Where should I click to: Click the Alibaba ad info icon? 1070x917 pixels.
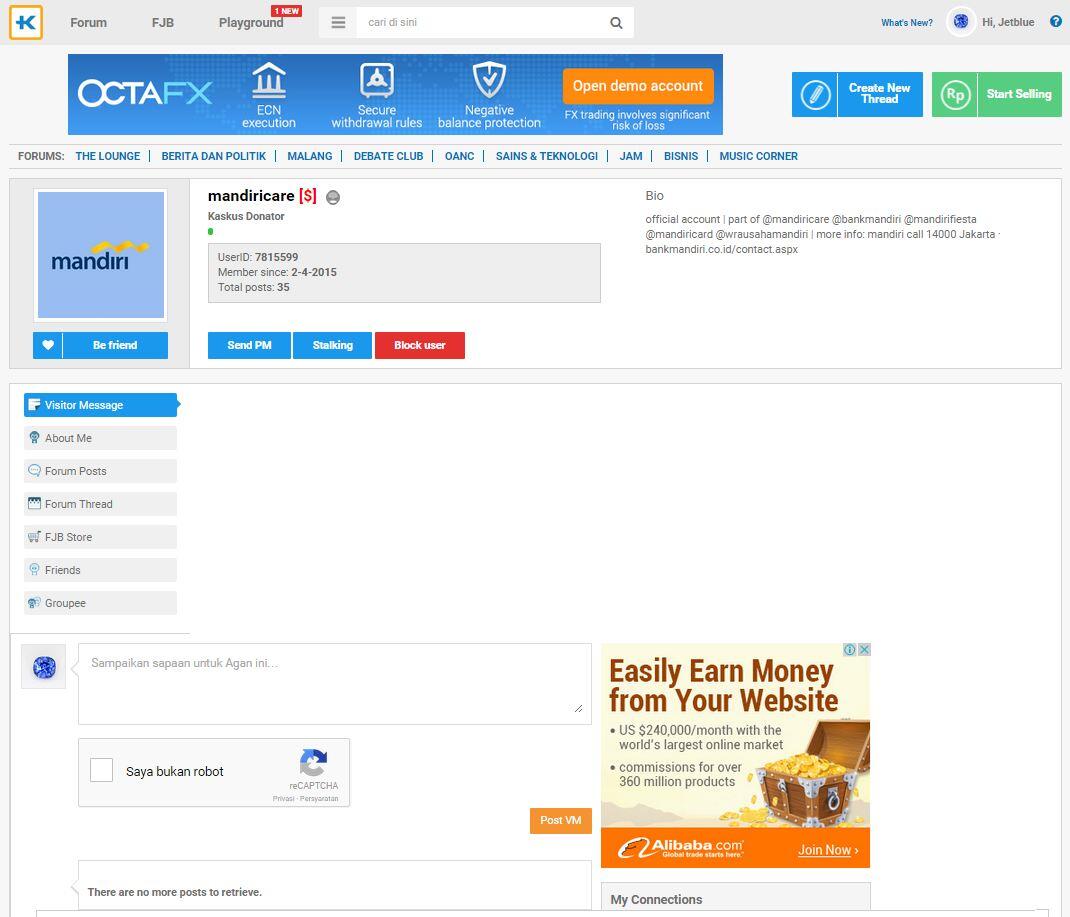click(x=850, y=650)
